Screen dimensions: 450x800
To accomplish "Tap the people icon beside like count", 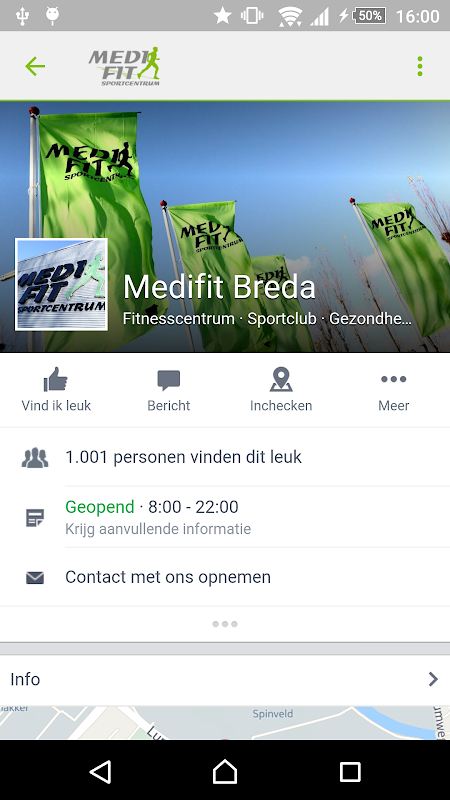I will coord(35,458).
